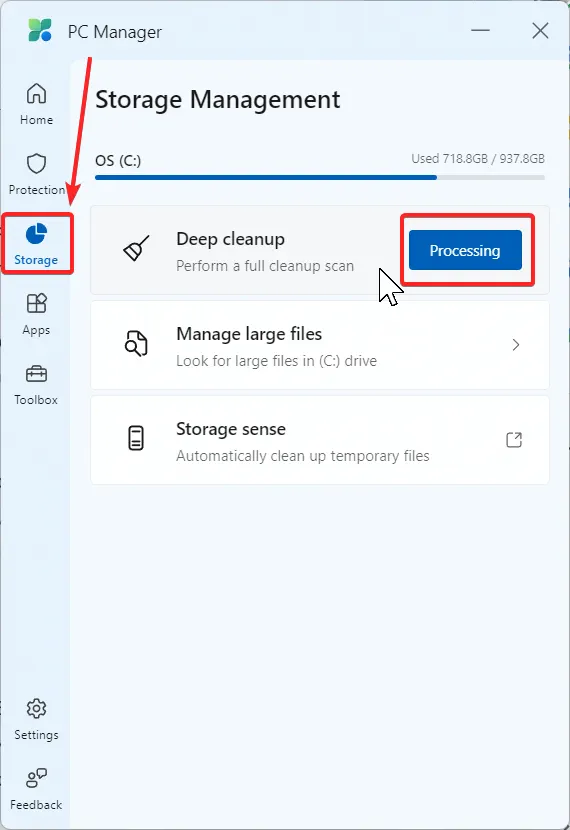Click 'Perform a full cleanup scan' text
The image size is (570, 830).
click(265, 266)
